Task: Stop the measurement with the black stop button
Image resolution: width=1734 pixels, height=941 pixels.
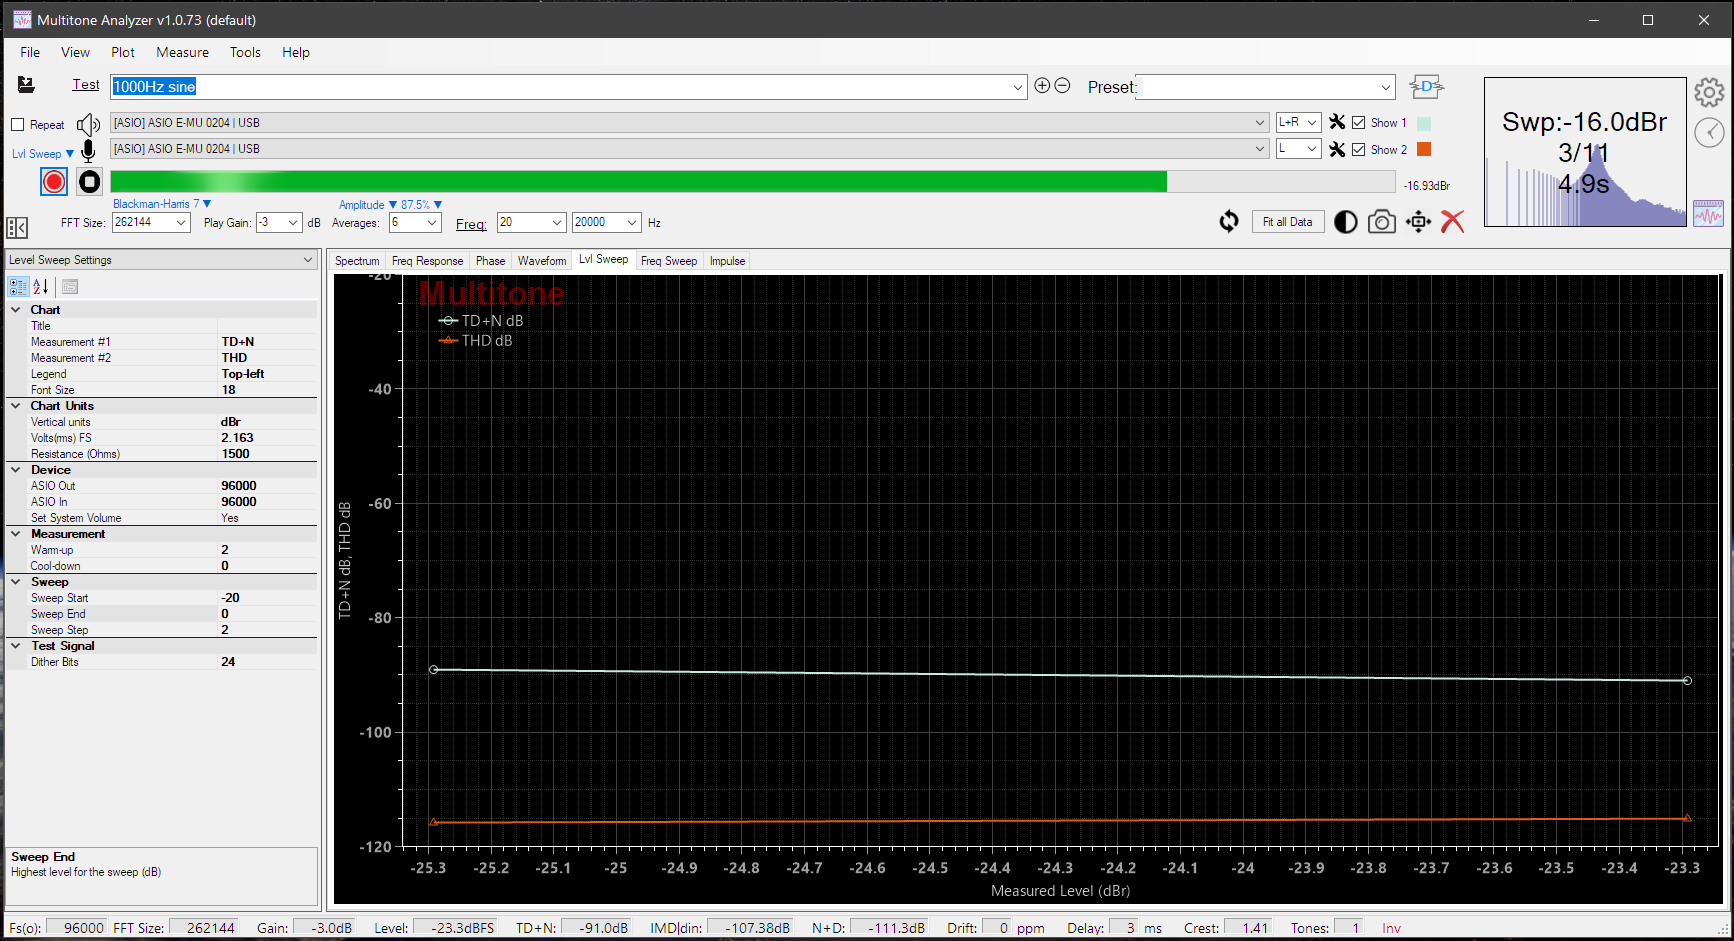Action: pyautogui.click(x=89, y=181)
